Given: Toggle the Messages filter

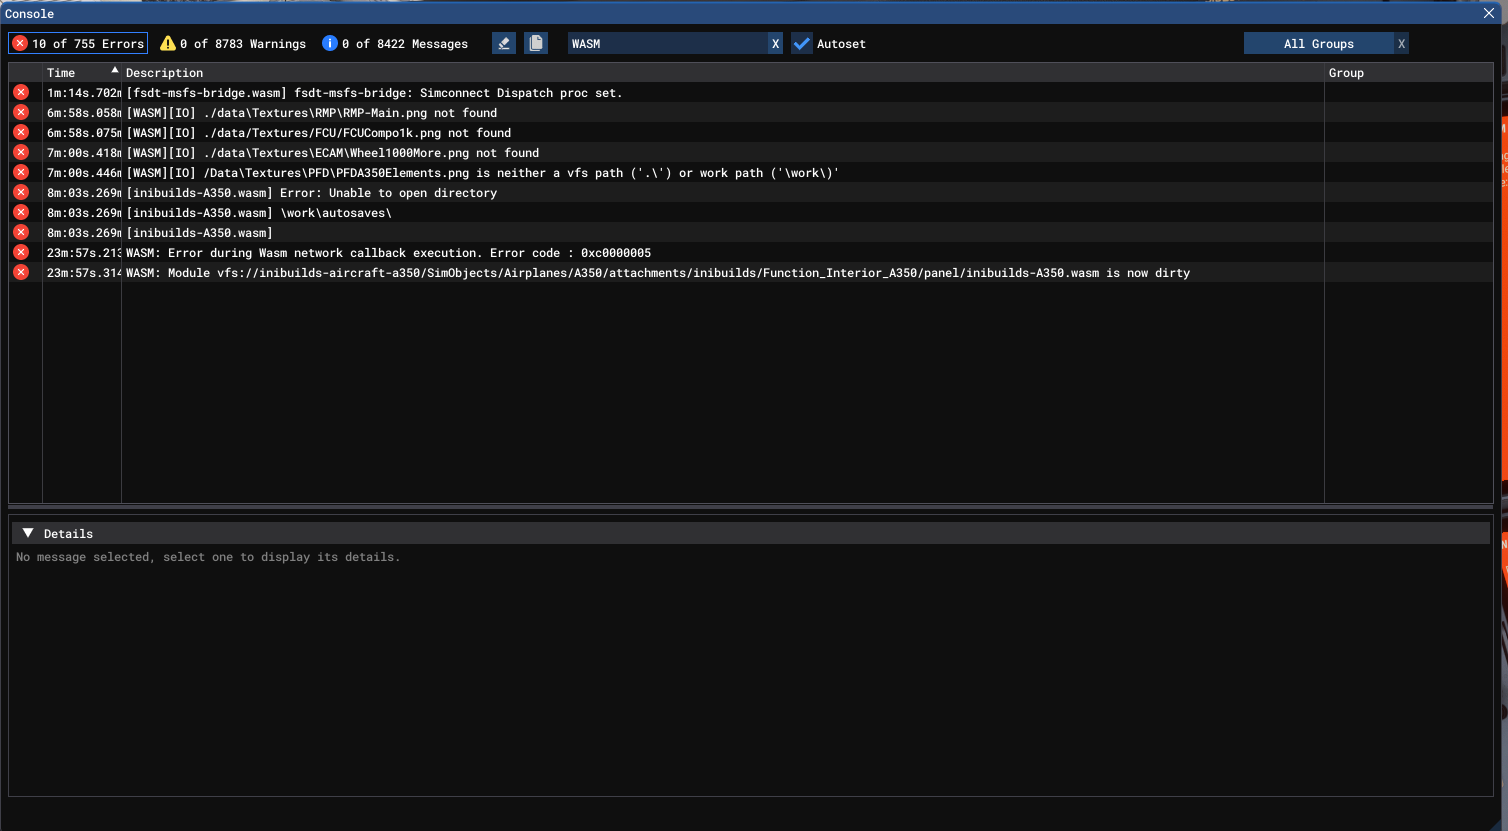Looking at the screenshot, I should (395, 44).
